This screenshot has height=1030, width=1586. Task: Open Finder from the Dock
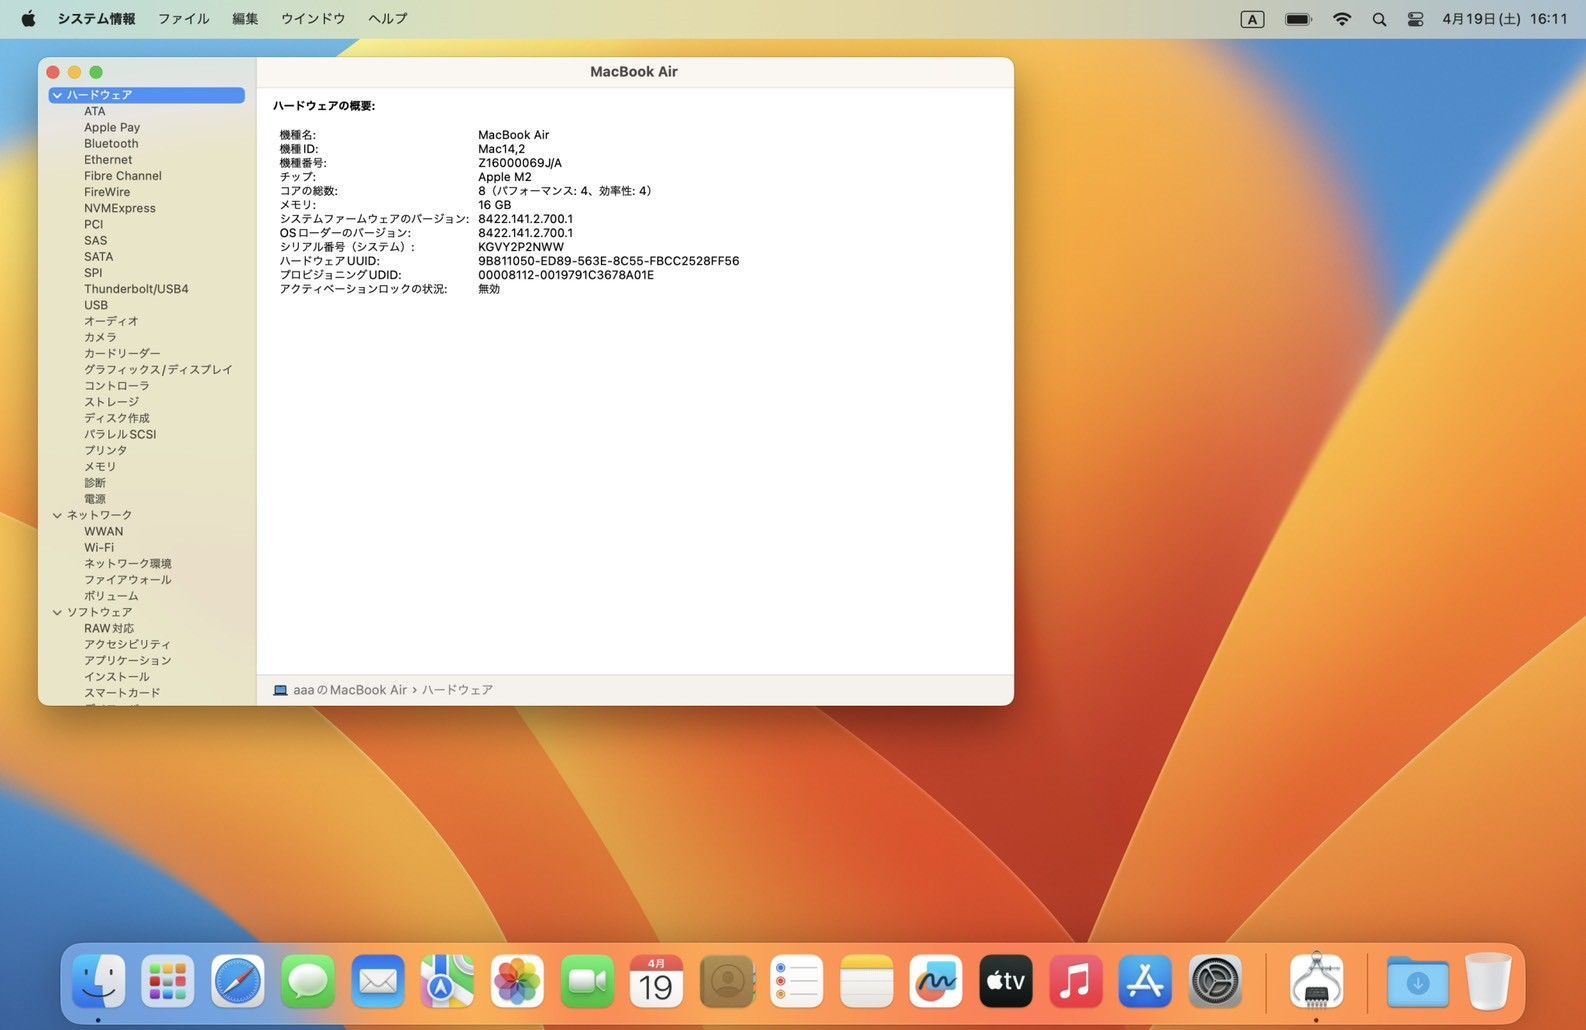pyautogui.click(x=98, y=981)
